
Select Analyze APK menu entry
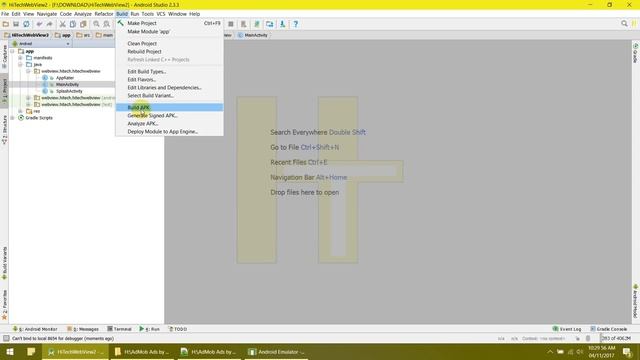pyautogui.click(x=169, y=124)
